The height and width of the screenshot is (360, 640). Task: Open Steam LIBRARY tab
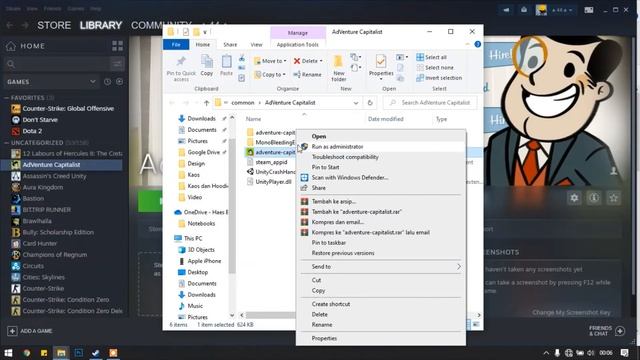click(x=101, y=25)
